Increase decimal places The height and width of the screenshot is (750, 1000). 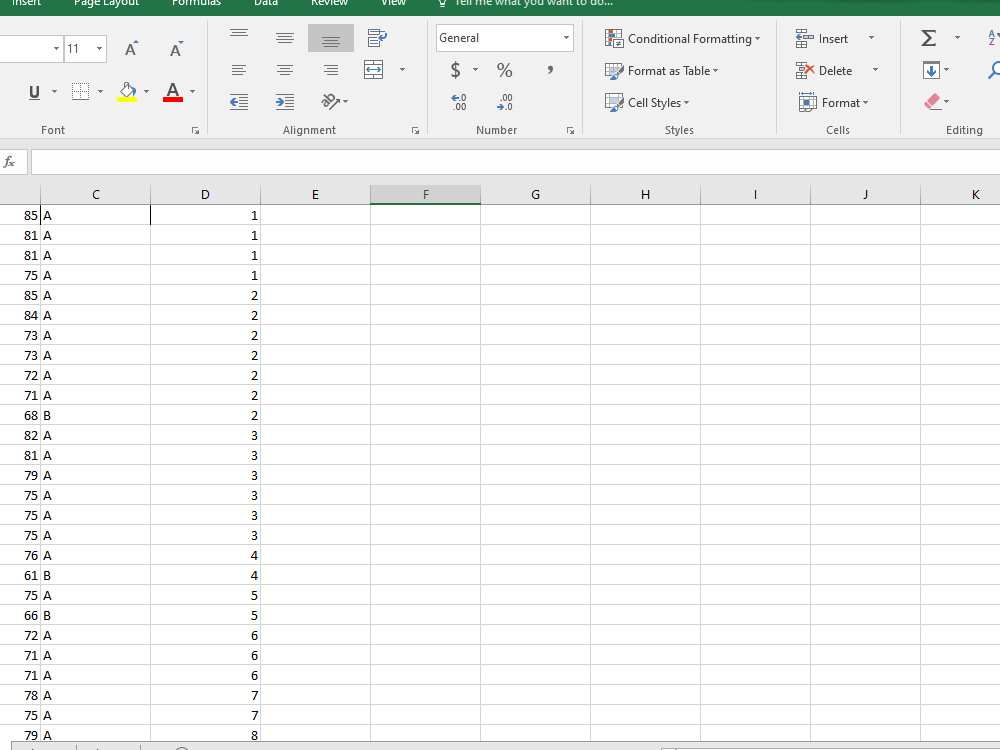[459, 102]
